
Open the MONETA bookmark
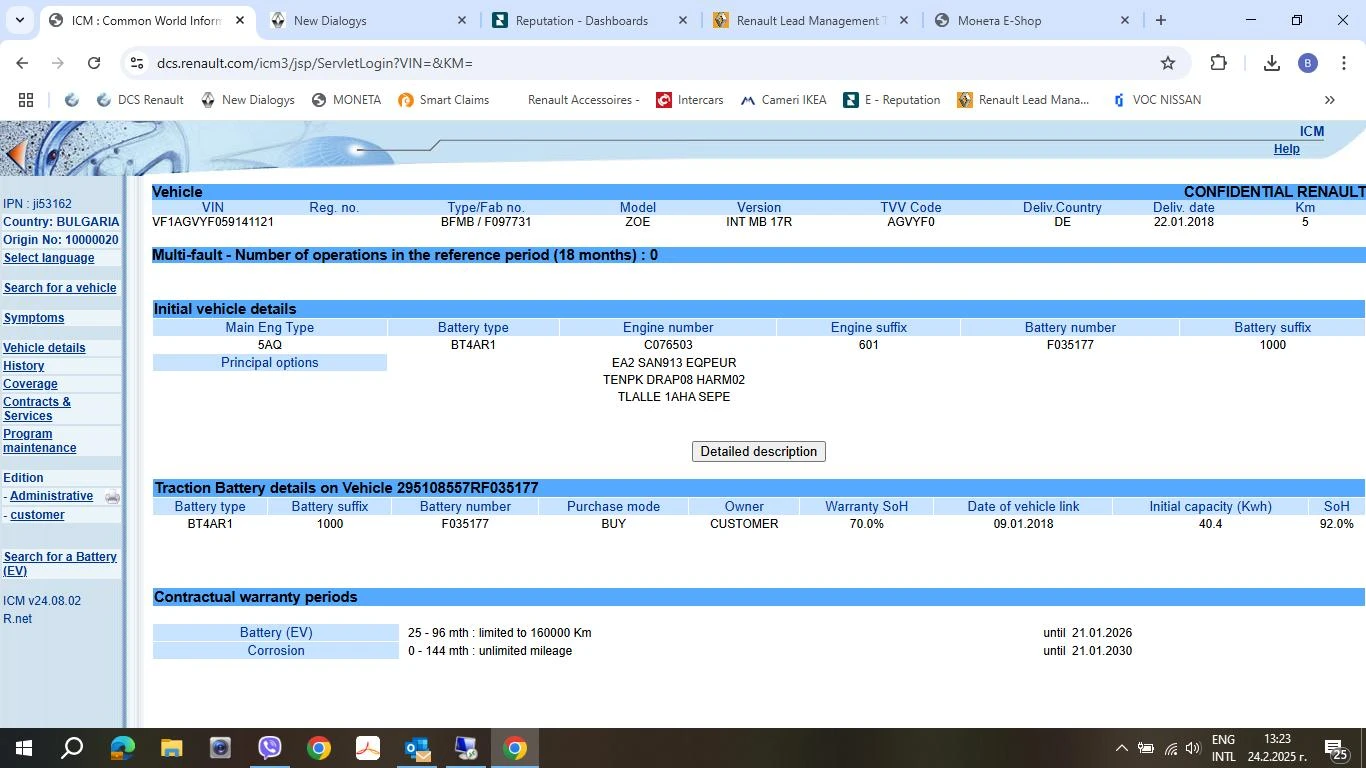(x=346, y=100)
